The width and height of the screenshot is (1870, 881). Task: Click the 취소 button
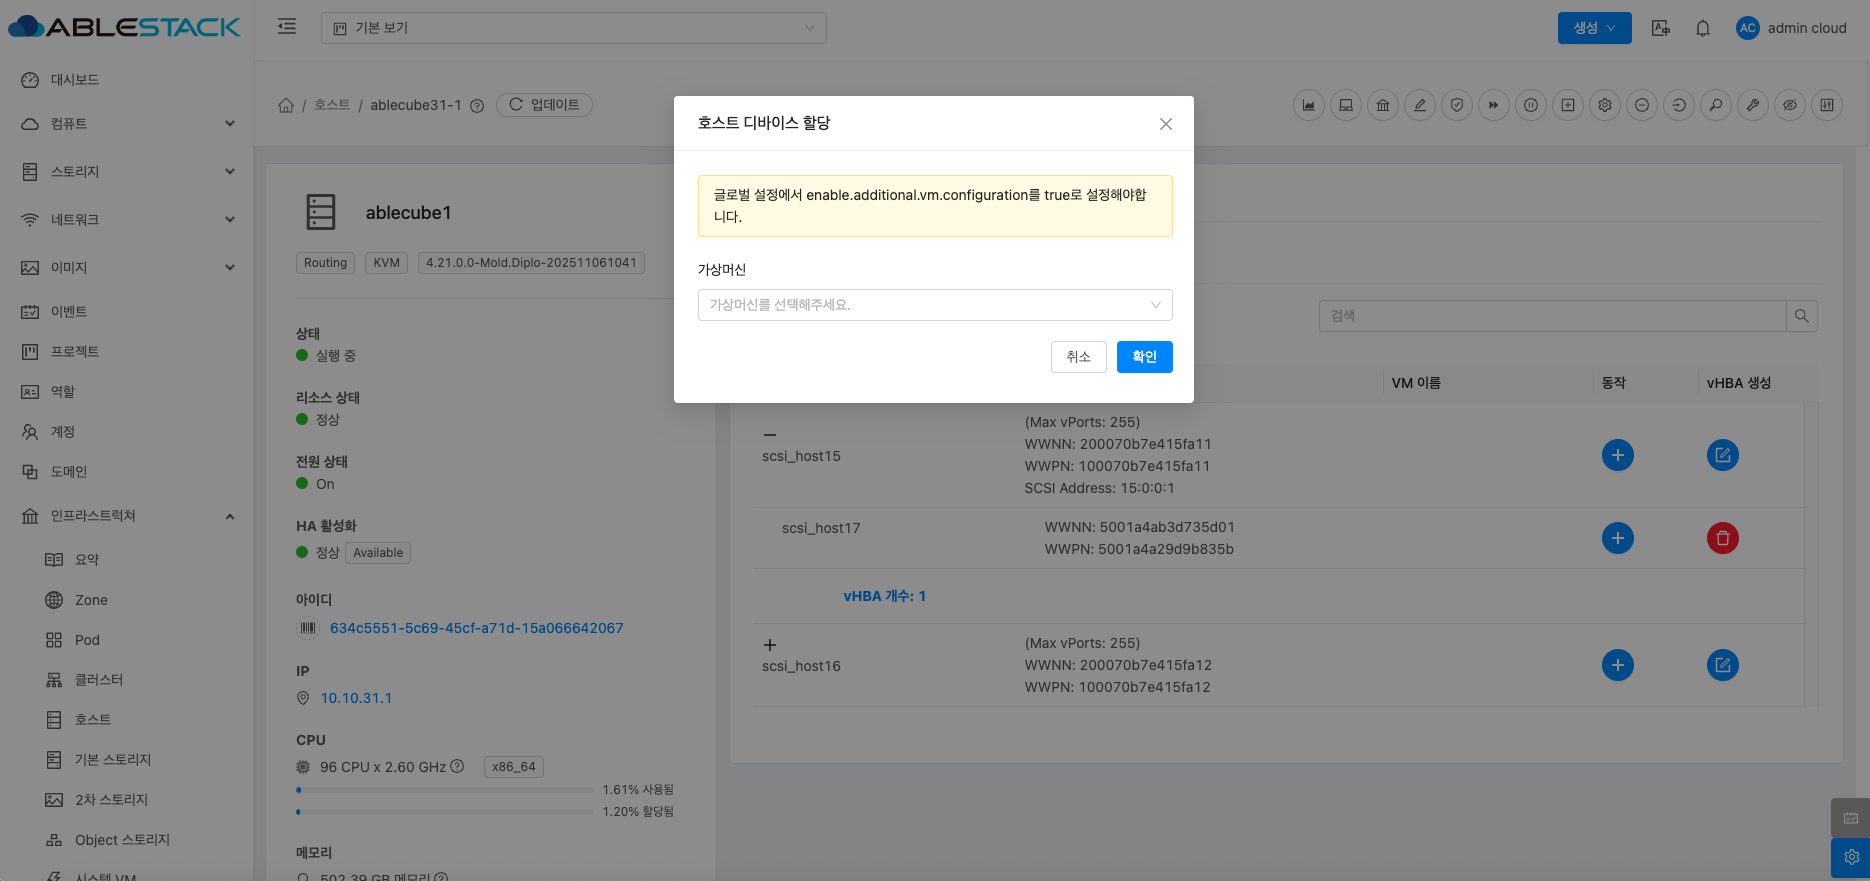[1078, 357]
